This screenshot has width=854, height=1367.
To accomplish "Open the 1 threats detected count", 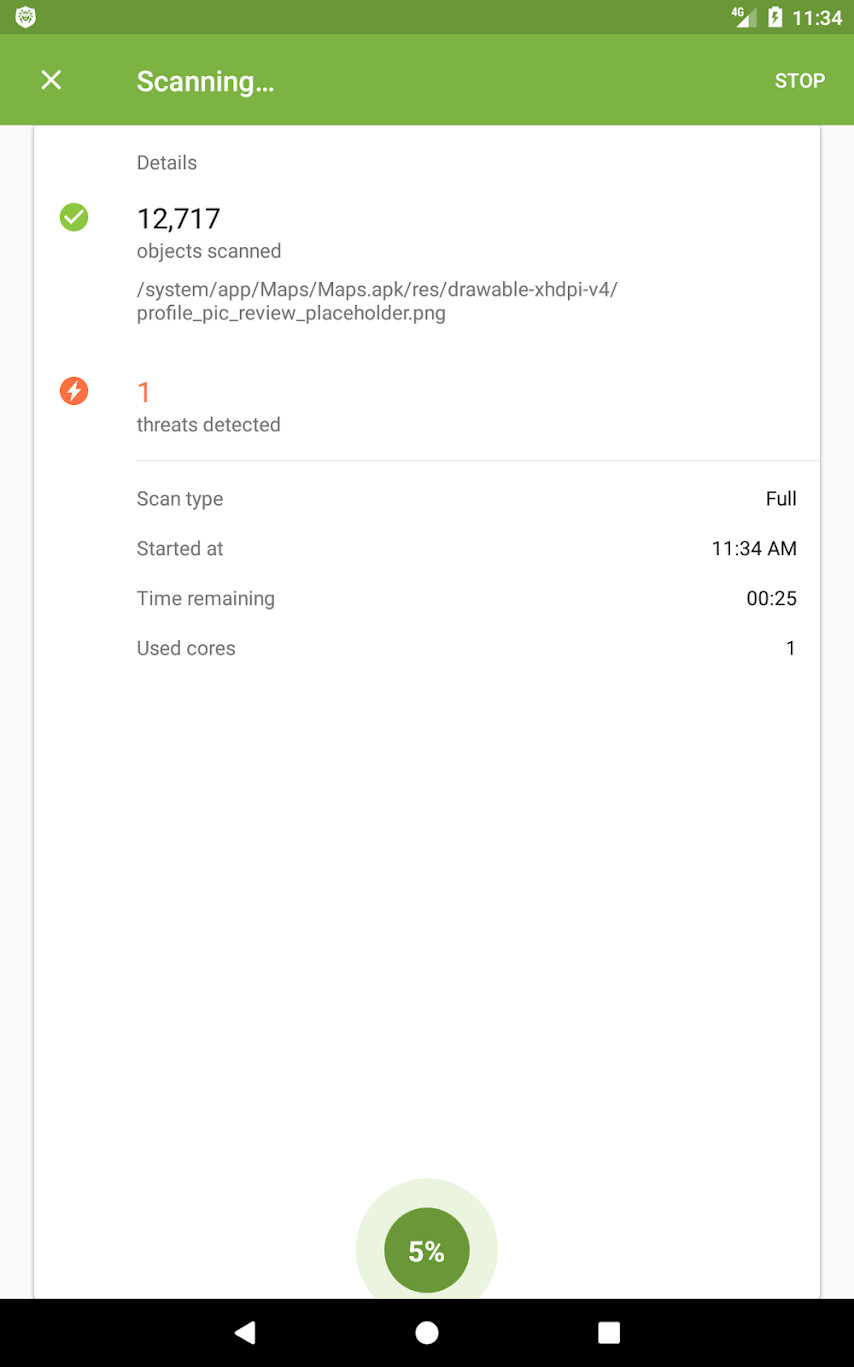I will click(x=144, y=392).
